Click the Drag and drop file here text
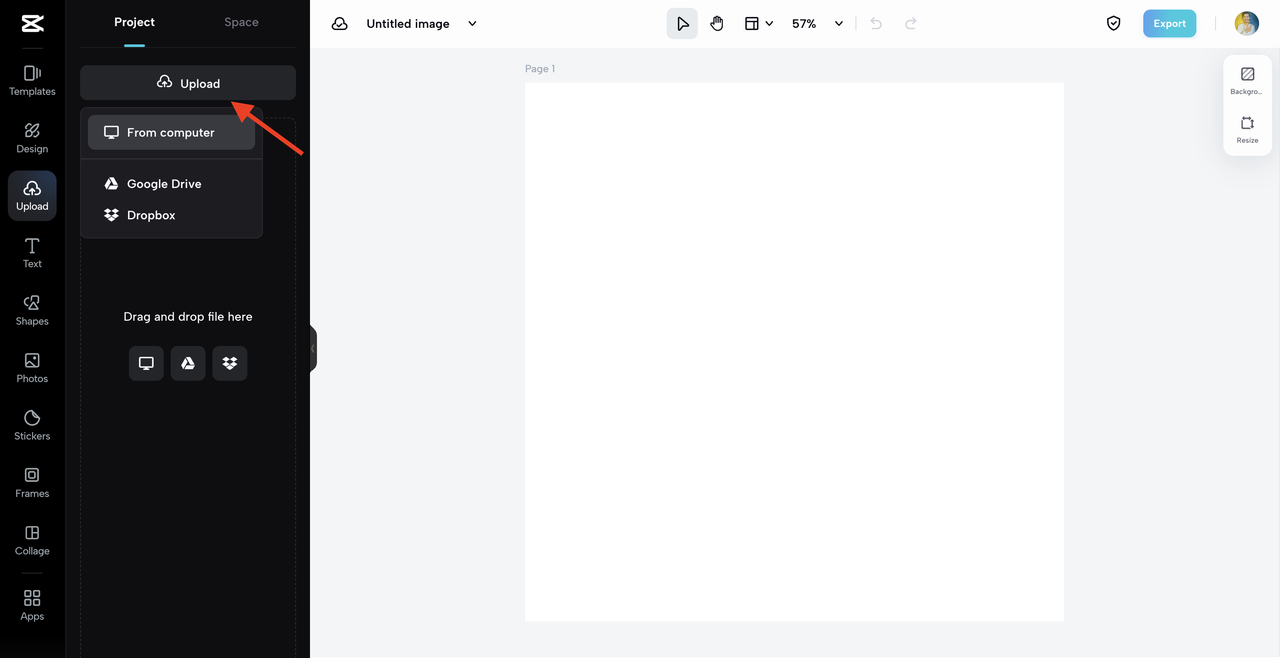Screen dimensions: 1280x658 tap(188, 316)
